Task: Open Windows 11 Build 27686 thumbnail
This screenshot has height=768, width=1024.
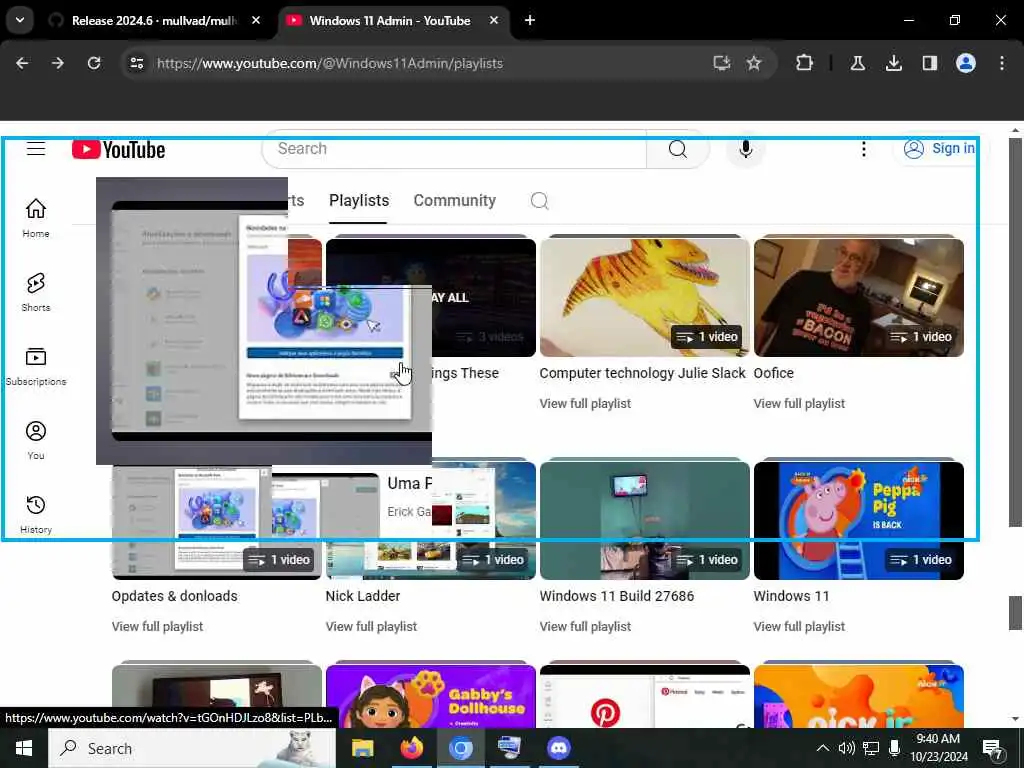Action: point(645,520)
